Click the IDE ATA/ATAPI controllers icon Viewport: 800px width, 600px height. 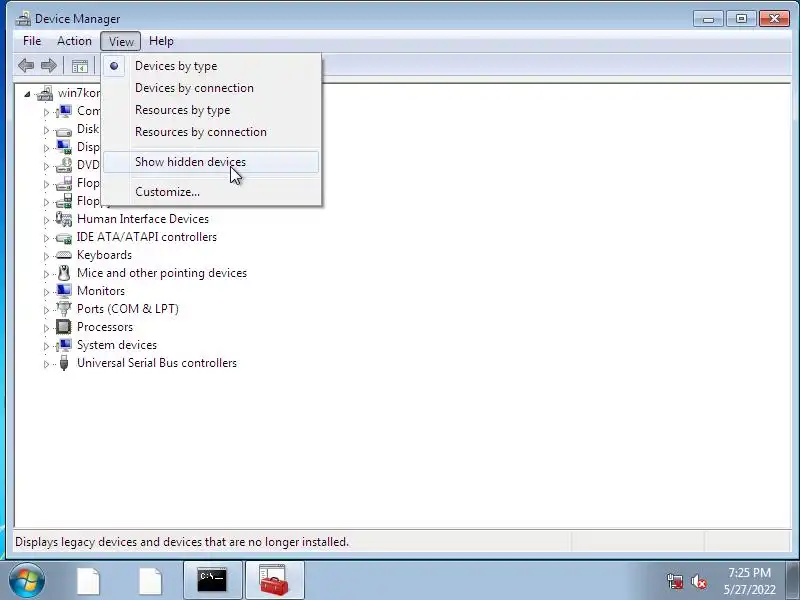64,237
